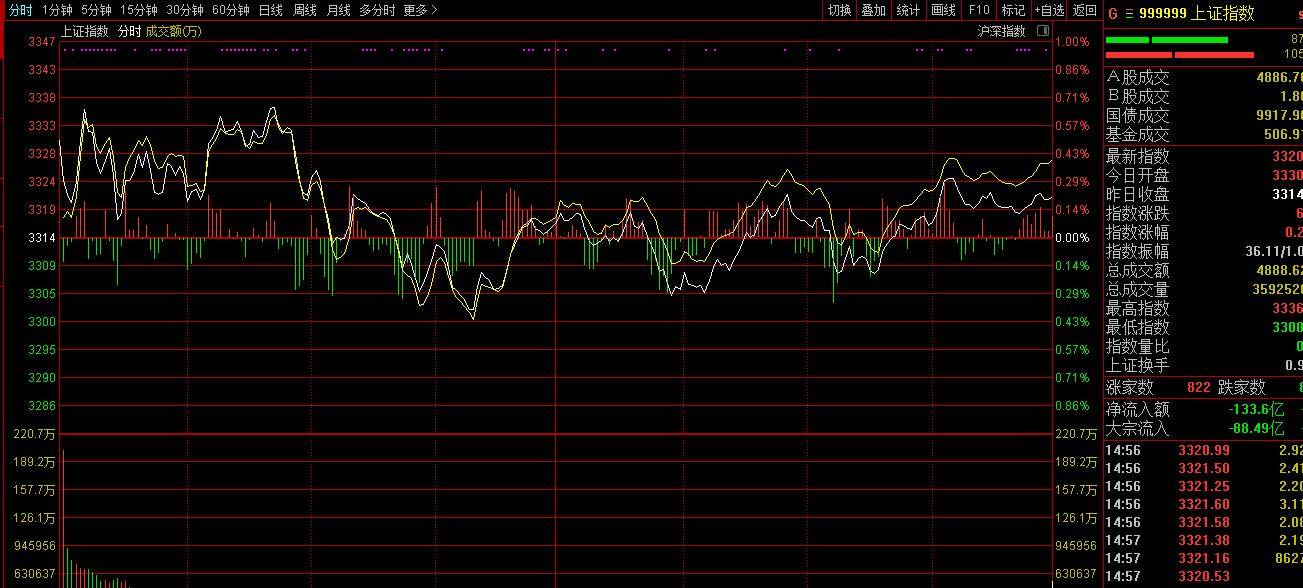Add index to watchlist via +自选
This screenshot has width=1303, height=588.
1049,10
